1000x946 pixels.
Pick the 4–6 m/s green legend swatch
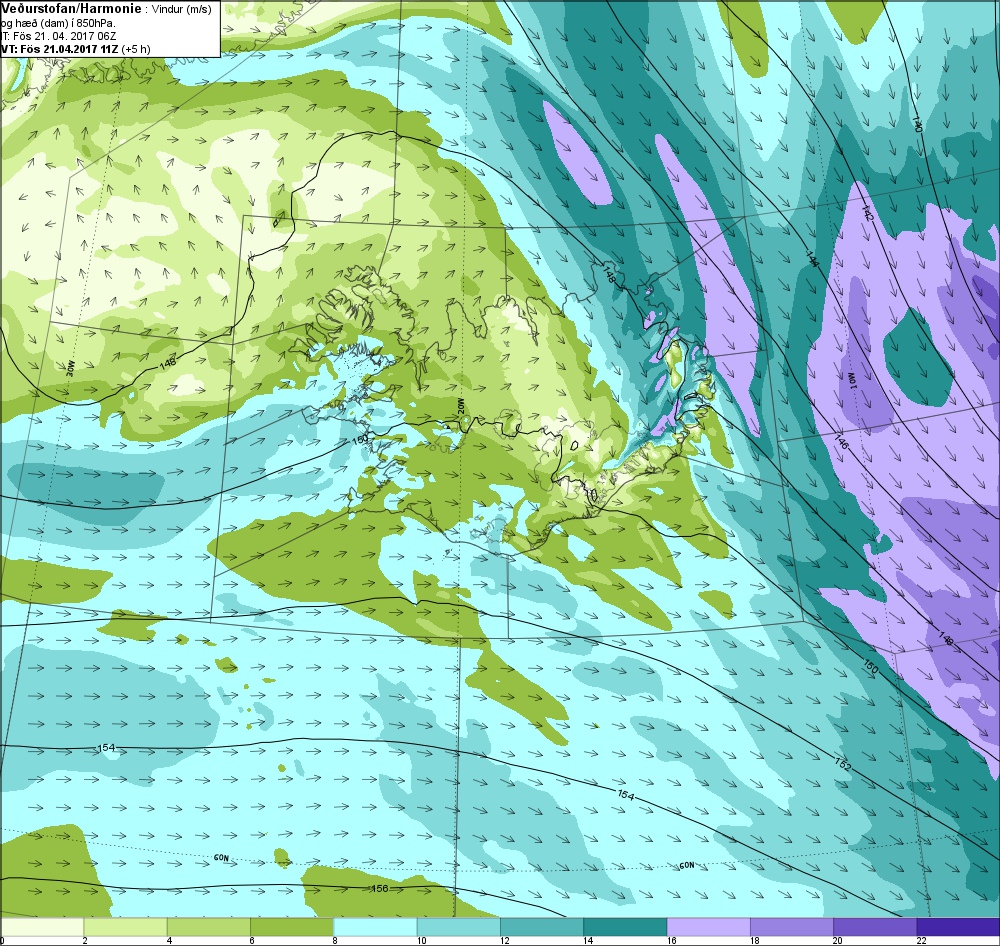pyautogui.click(x=209, y=926)
